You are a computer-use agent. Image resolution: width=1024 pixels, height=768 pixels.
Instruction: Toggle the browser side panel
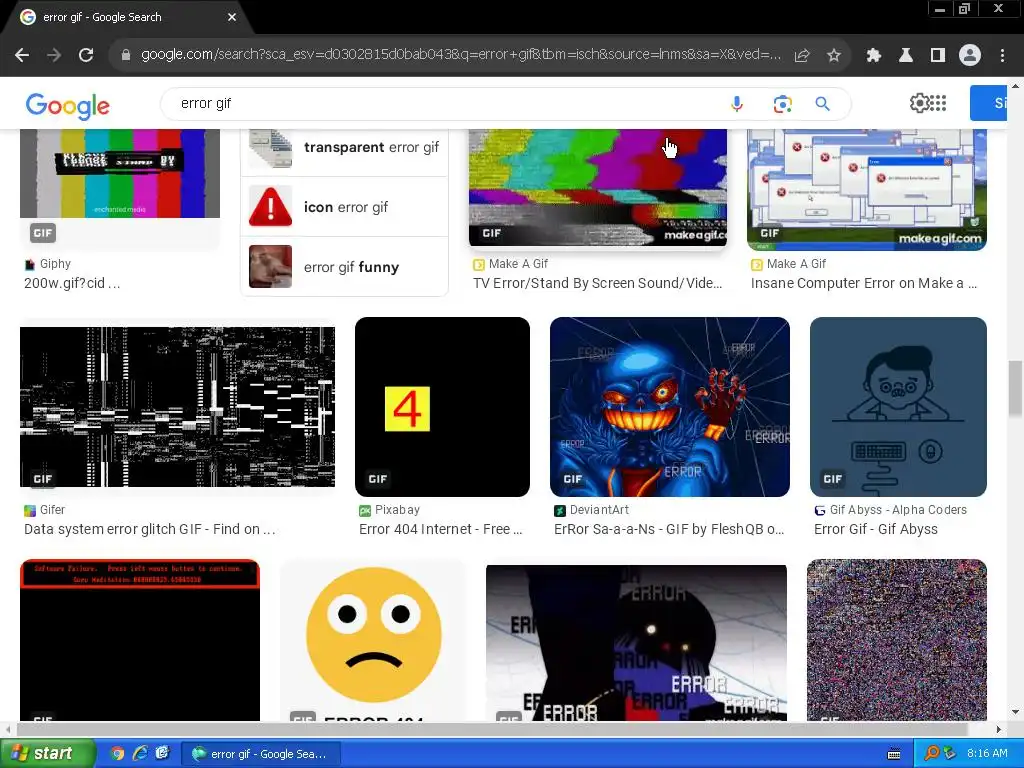[x=938, y=56]
